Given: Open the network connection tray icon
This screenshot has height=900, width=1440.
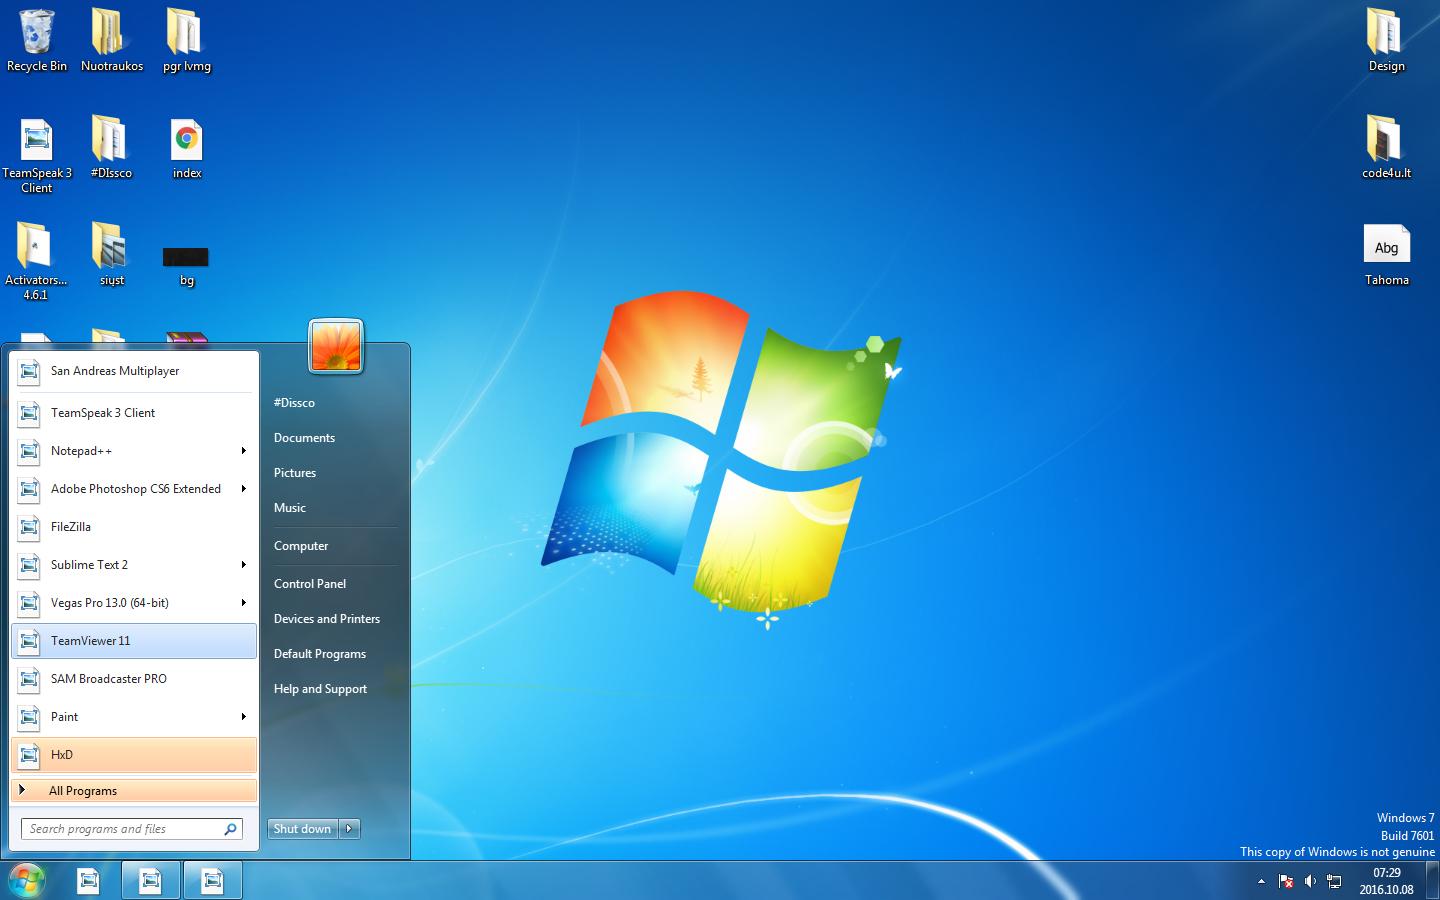Looking at the screenshot, I should pos(1334,881).
